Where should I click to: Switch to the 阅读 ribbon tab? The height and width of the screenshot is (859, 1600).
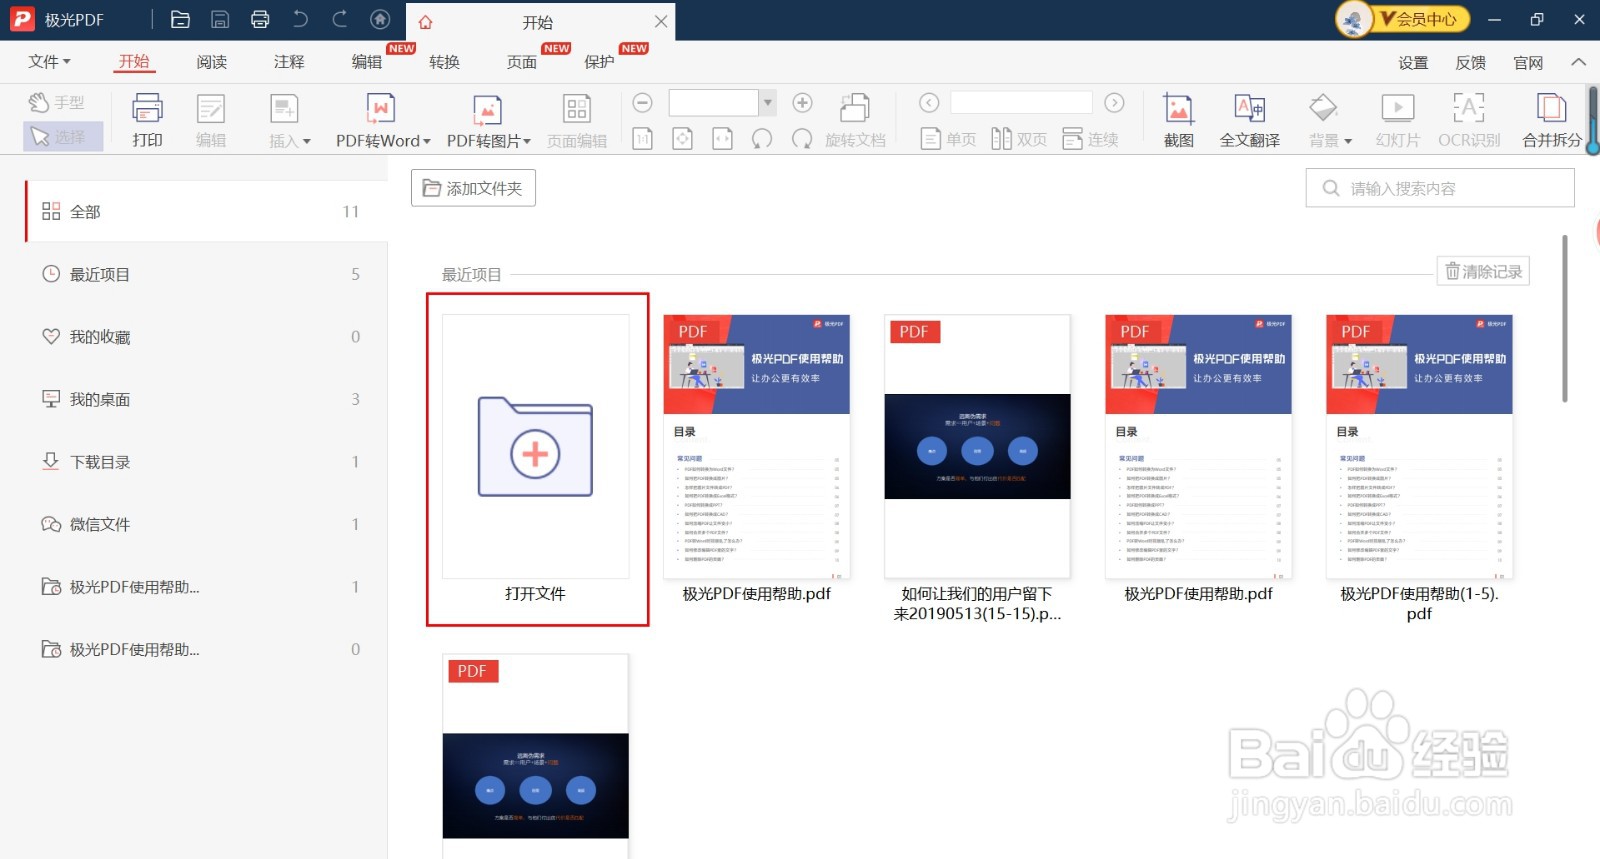tap(212, 62)
